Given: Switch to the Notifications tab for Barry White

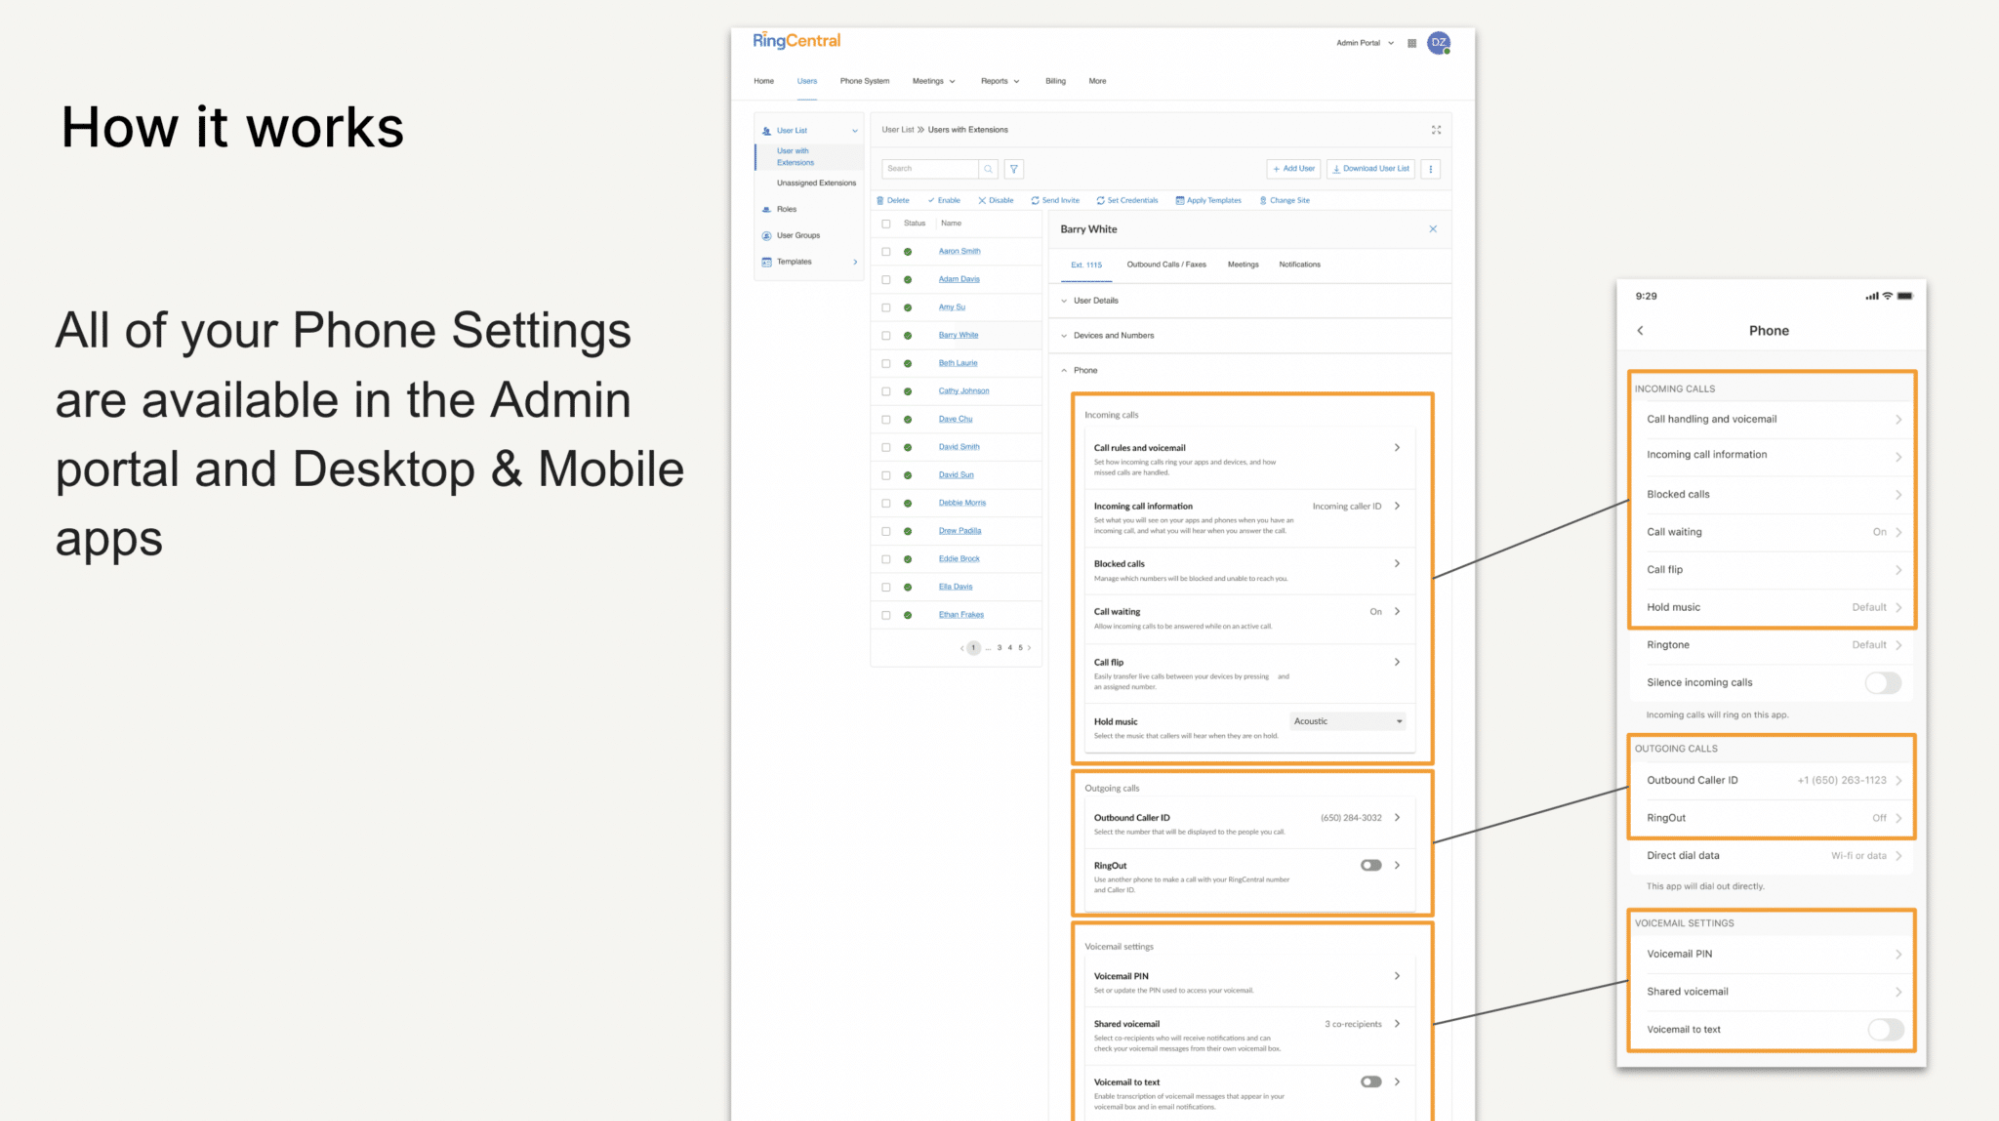Looking at the screenshot, I should click(x=1299, y=264).
